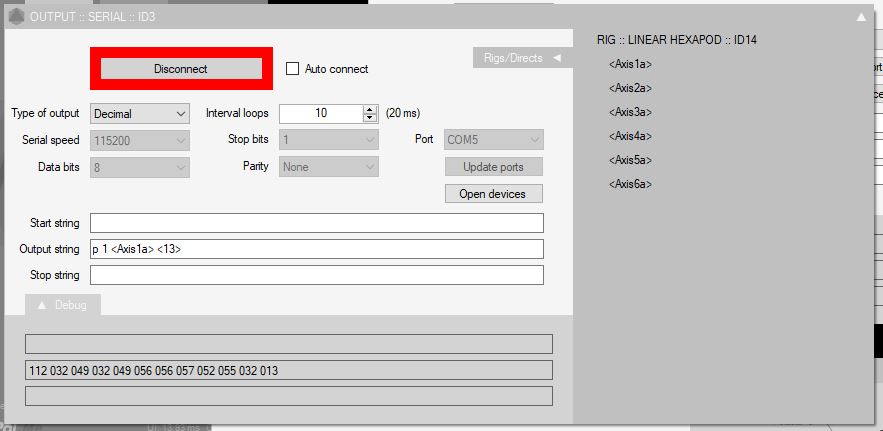Select the <Axis2a> entry
Image resolution: width=883 pixels, height=431 pixels.
coord(630,88)
